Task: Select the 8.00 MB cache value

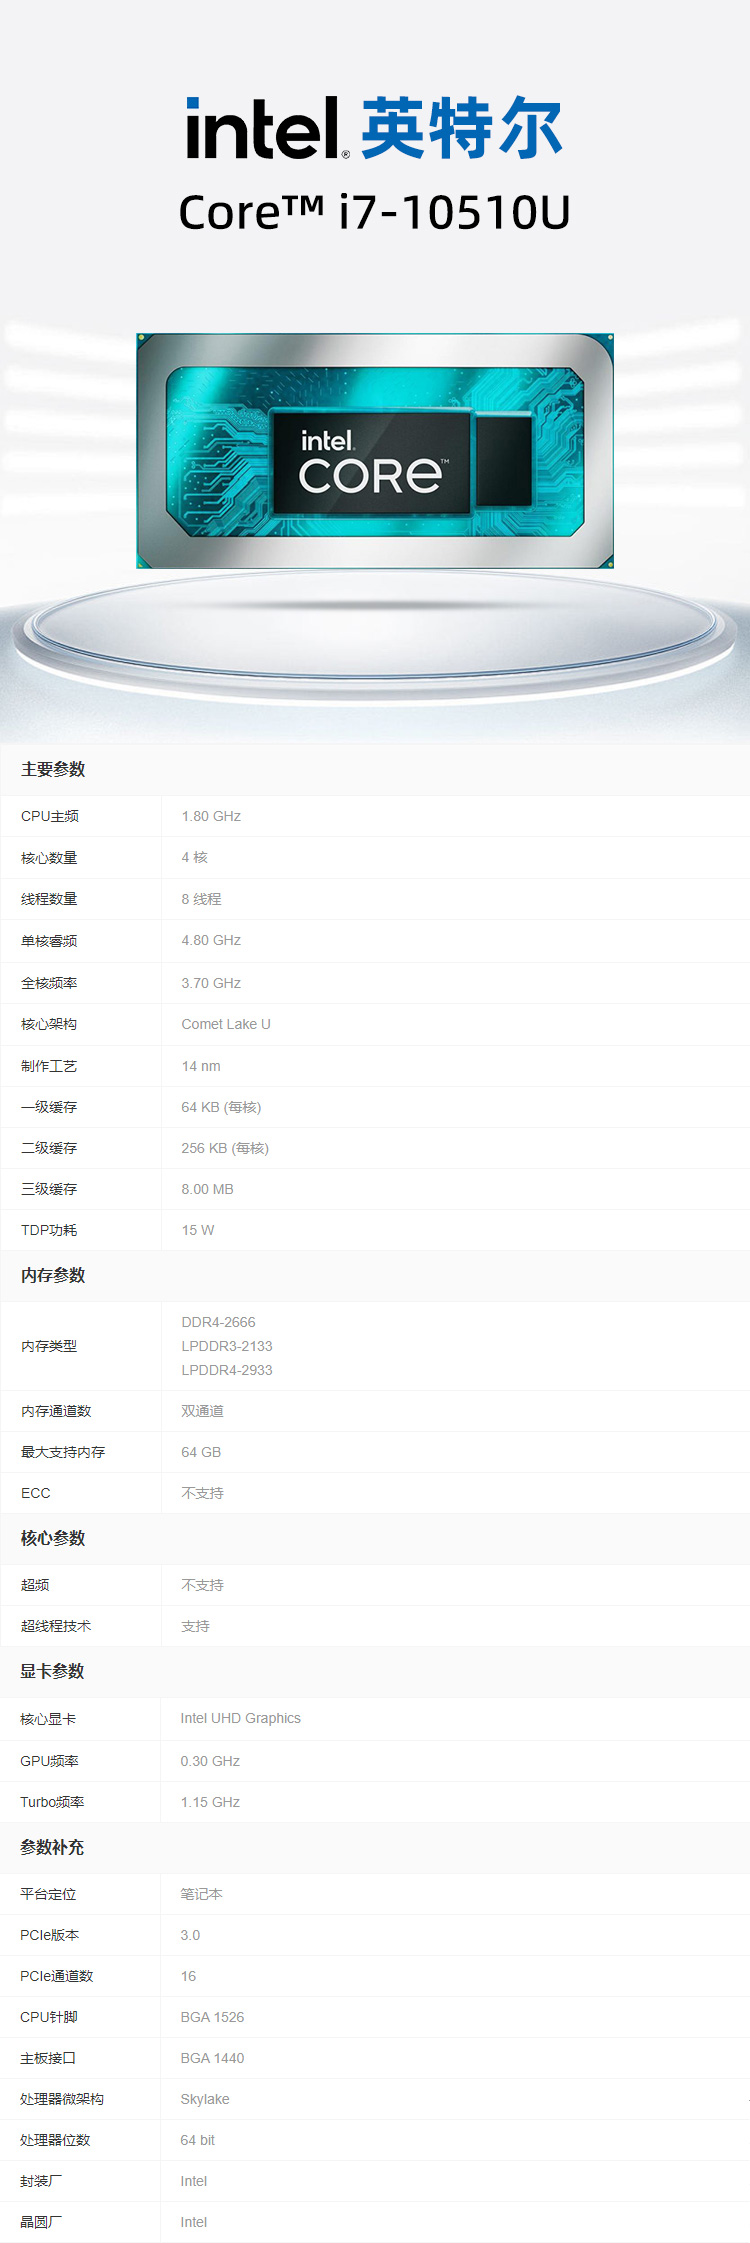Action: (207, 1189)
